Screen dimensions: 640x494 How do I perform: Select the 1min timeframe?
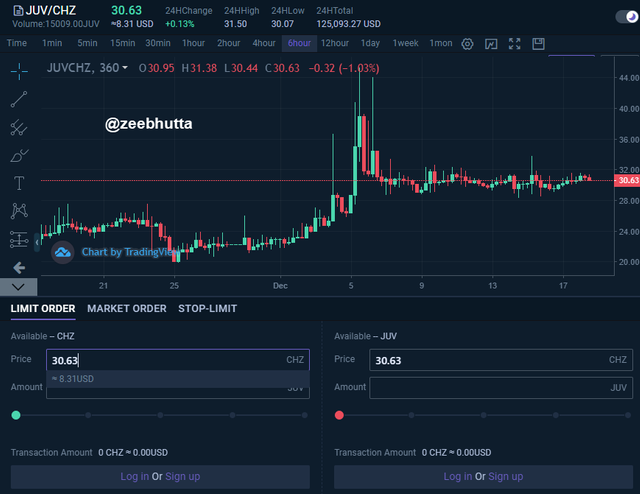[x=52, y=43]
